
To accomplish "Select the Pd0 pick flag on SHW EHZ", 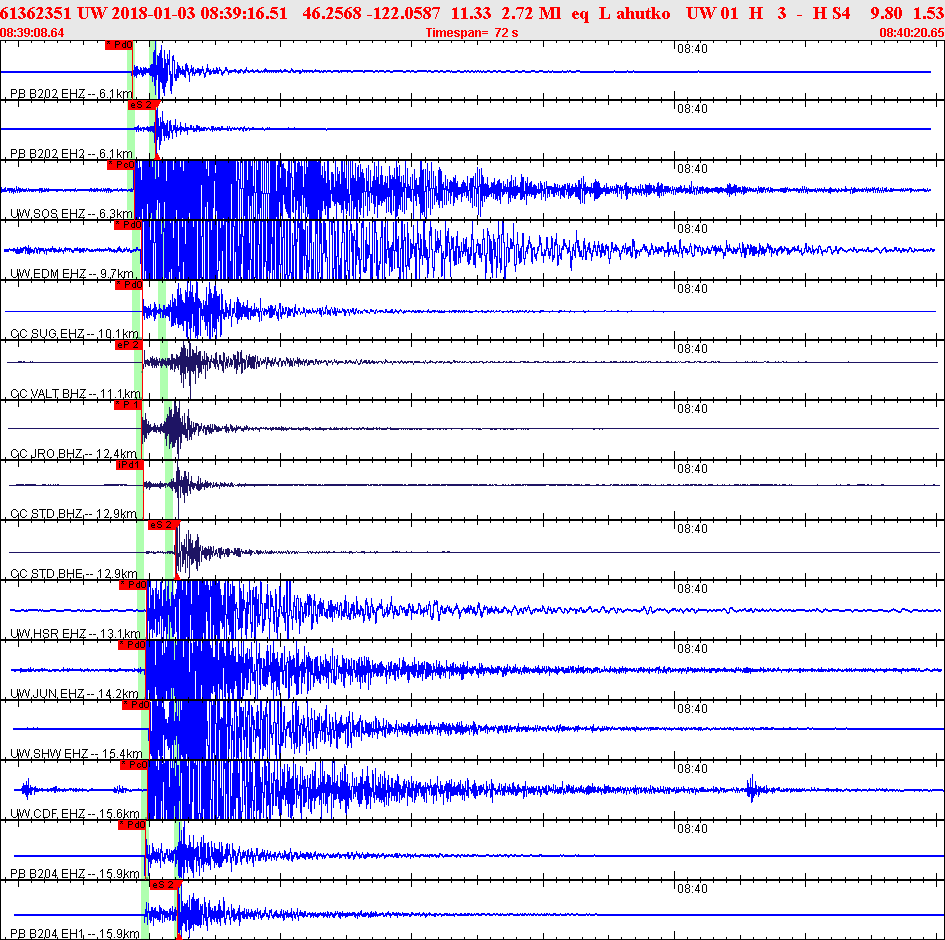I will pyautogui.click(x=136, y=705).
